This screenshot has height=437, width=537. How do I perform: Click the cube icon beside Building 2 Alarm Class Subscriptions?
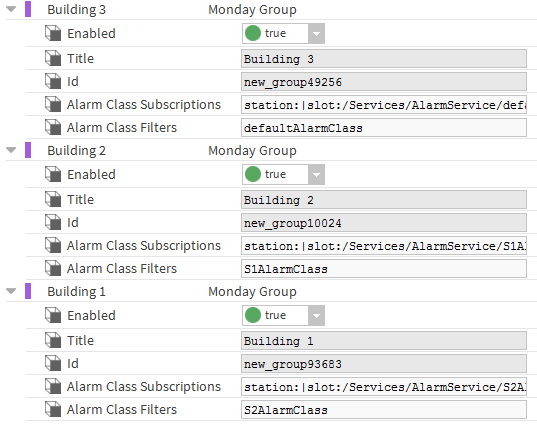tap(53, 245)
